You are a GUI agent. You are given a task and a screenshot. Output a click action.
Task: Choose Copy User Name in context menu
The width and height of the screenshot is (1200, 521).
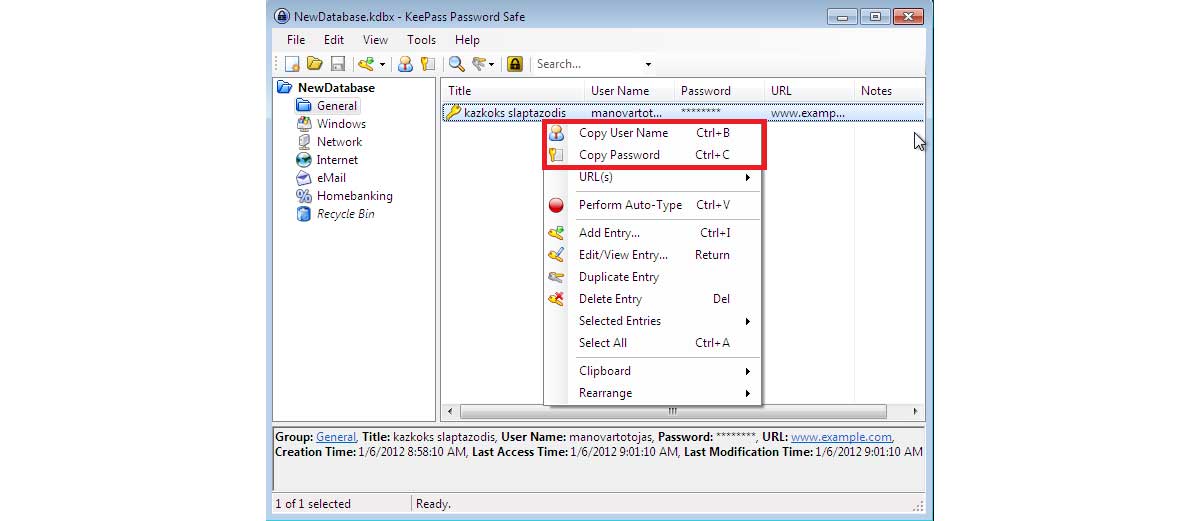[x=653, y=133]
